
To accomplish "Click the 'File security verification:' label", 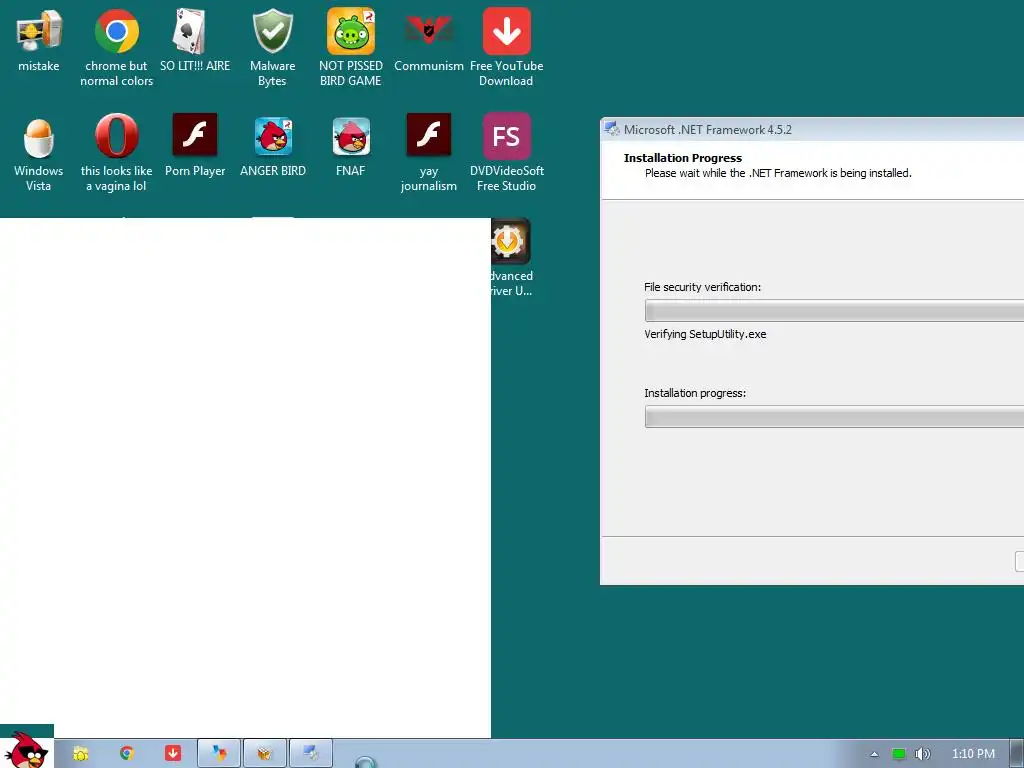I will (x=702, y=287).
